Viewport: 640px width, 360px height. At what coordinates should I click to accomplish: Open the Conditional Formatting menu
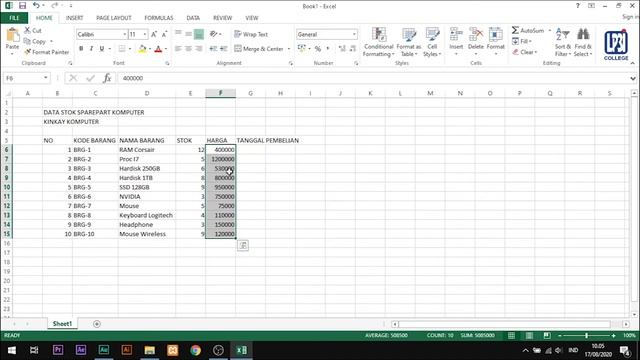coord(378,42)
